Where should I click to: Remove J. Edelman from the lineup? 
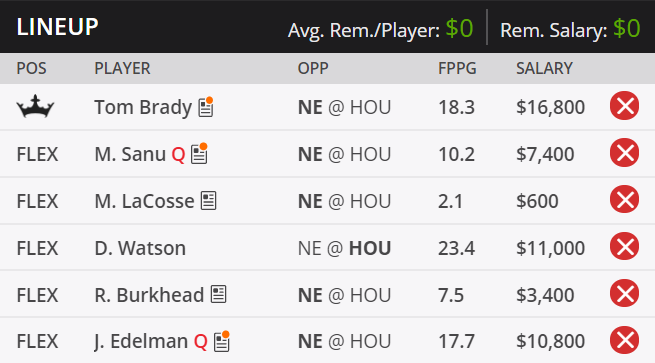pos(624,340)
